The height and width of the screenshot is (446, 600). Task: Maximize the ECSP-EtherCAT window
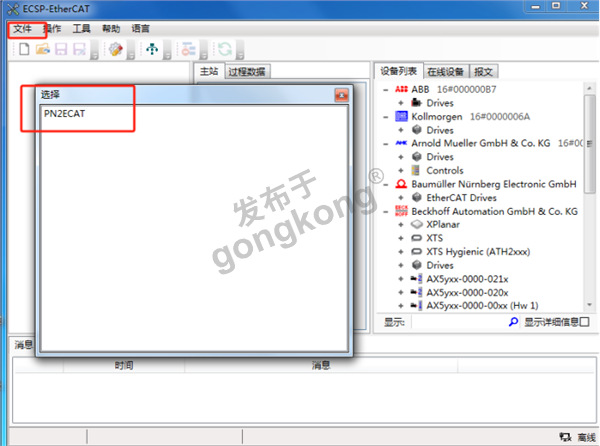click(556, 6)
